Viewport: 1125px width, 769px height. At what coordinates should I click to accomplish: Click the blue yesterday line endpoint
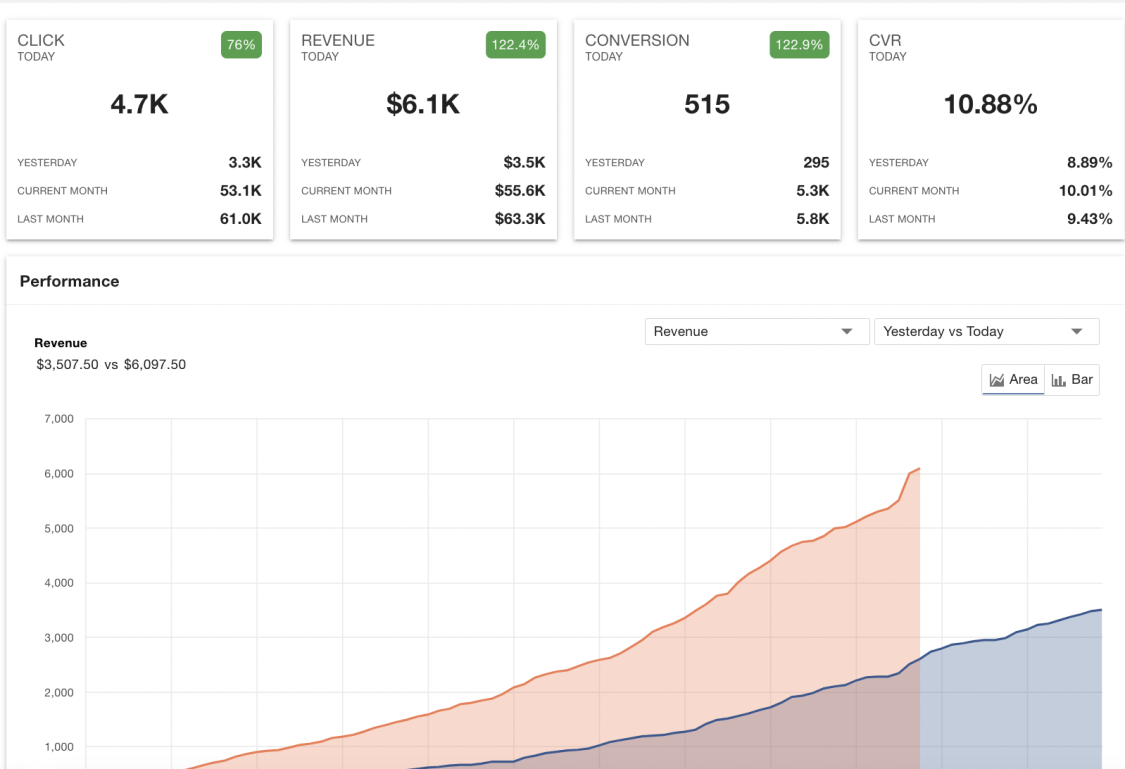[x=1101, y=610]
